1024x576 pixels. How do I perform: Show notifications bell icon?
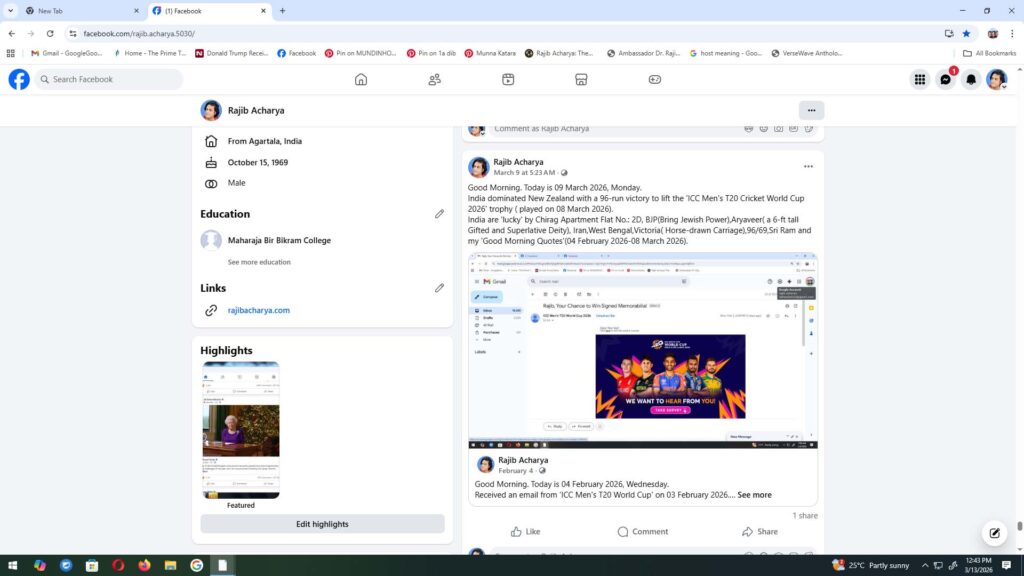point(970,80)
